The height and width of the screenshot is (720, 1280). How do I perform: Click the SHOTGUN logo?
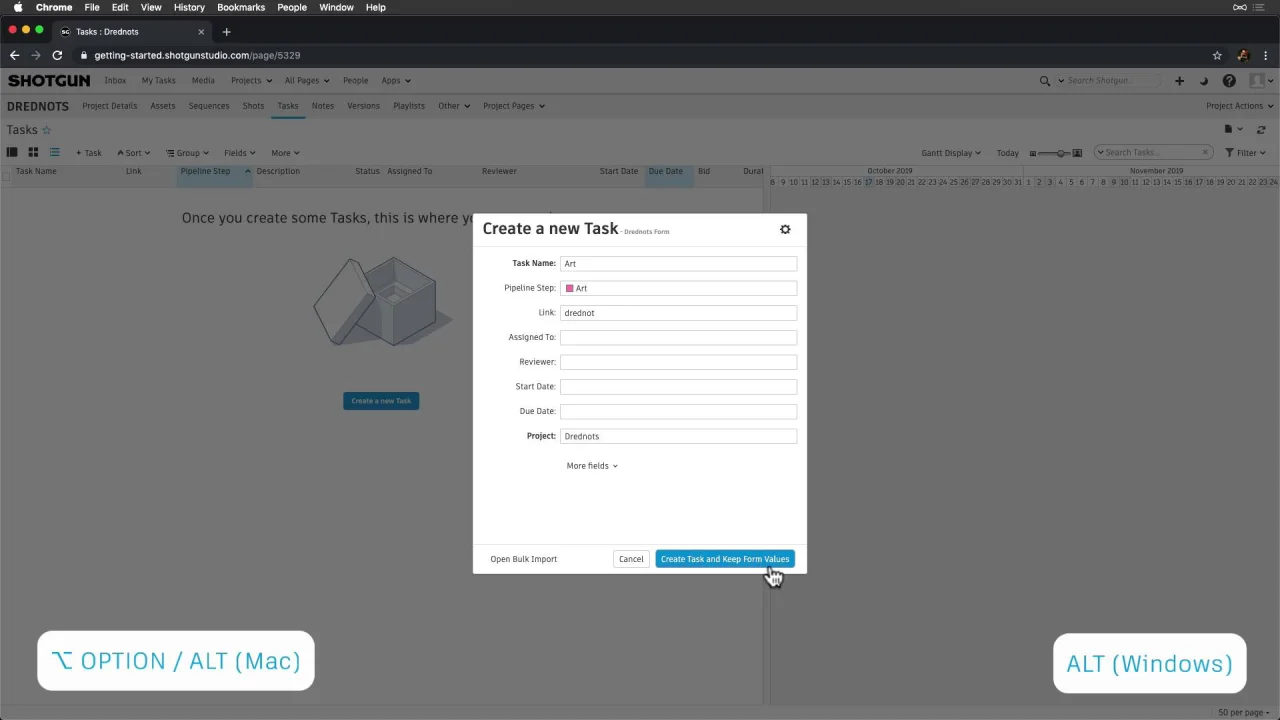[x=49, y=81]
